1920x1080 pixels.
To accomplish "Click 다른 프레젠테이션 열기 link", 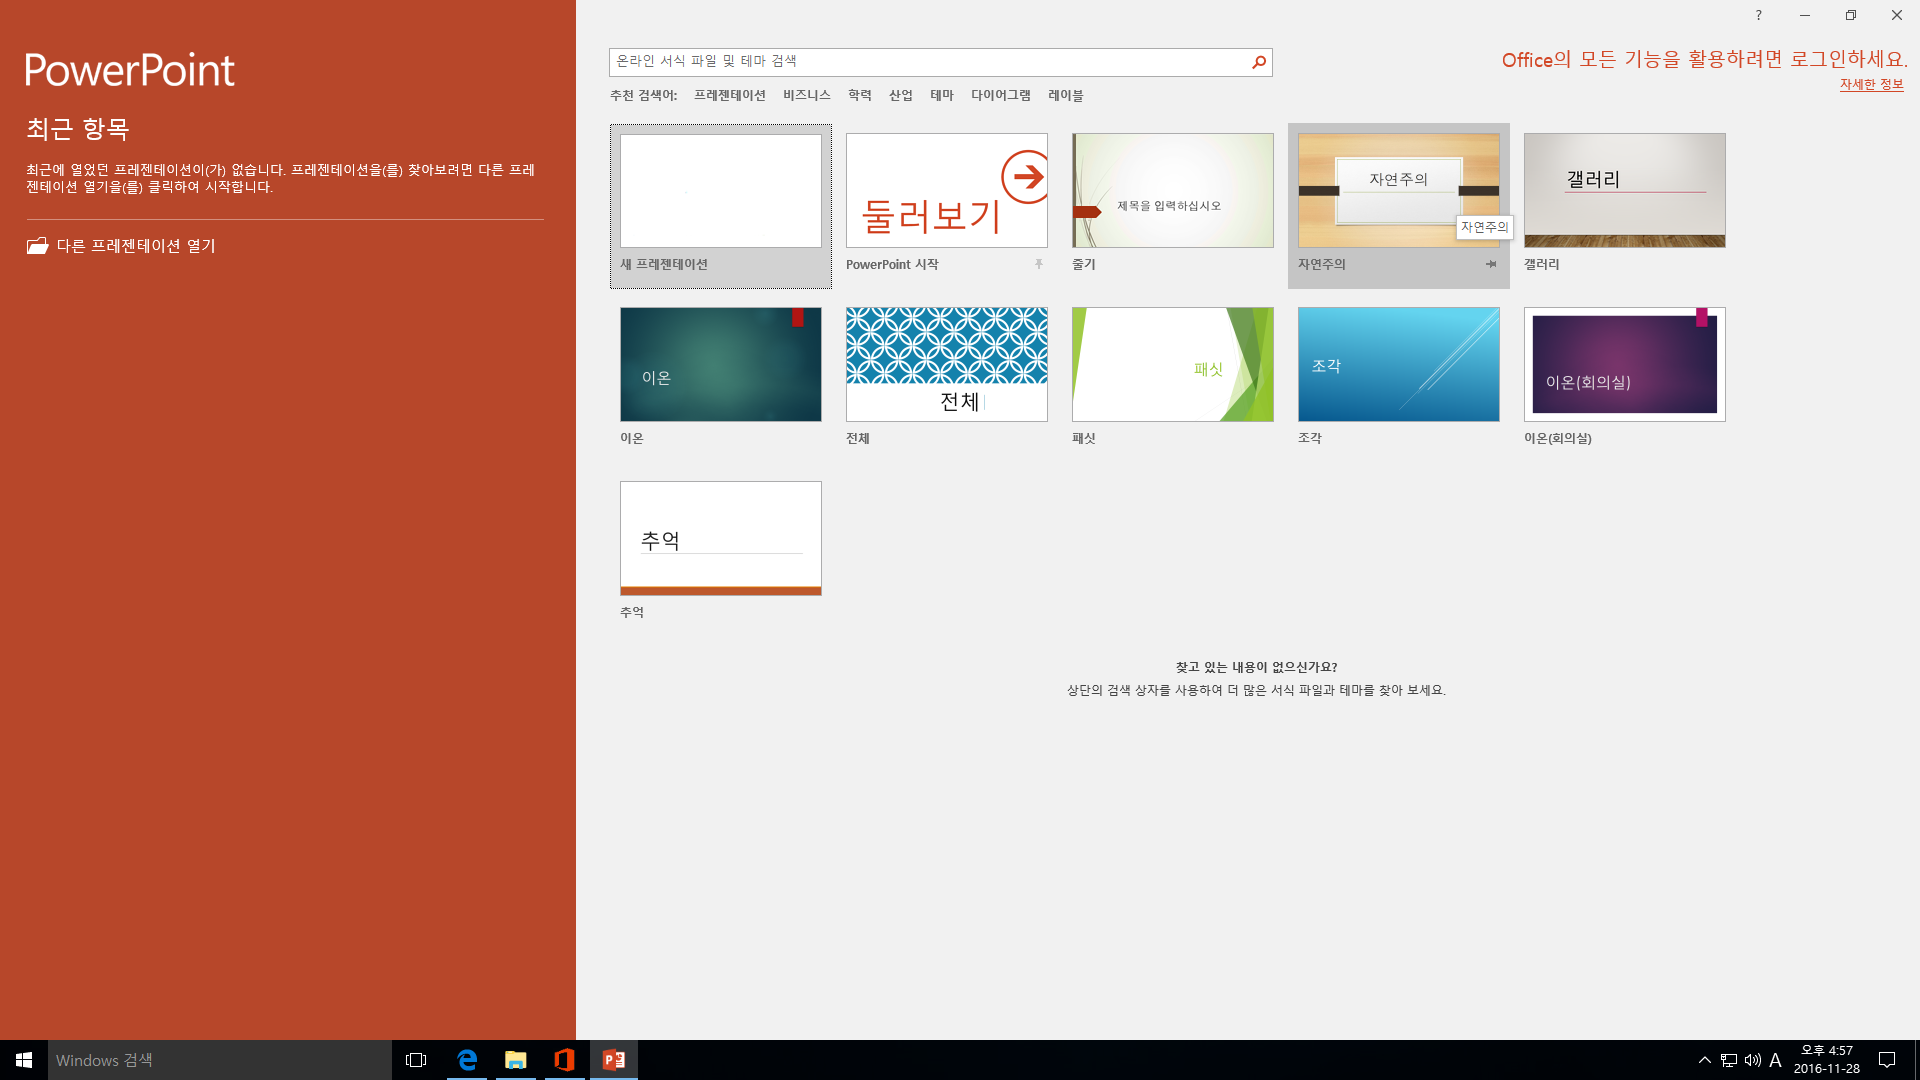I will pos(136,246).
